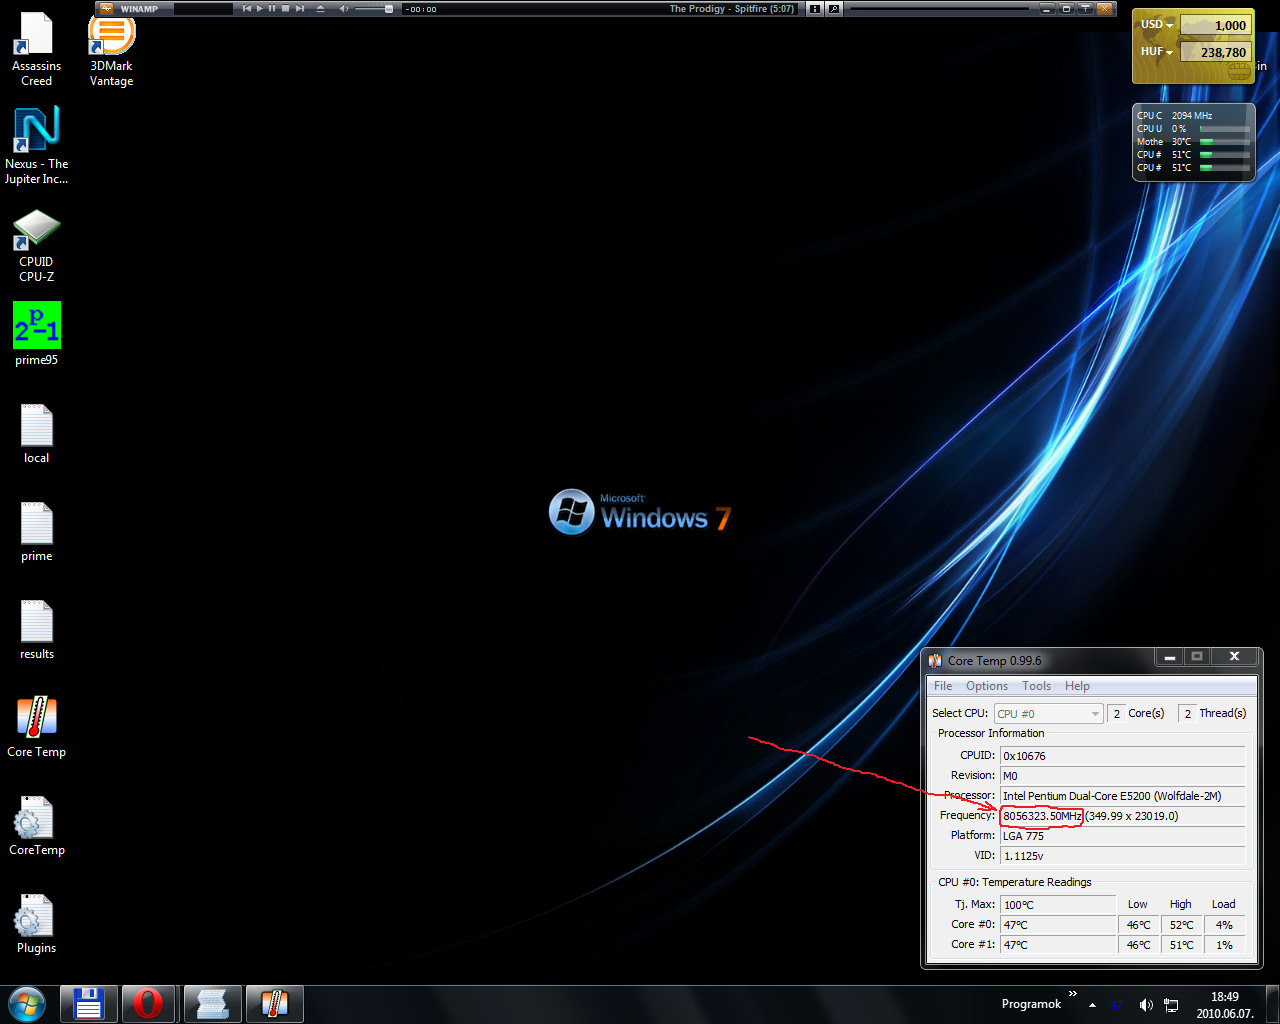This screenshot has width=1280, height=1024.
Task: Click the Winamp seek bar
Action: click(940, 8)
